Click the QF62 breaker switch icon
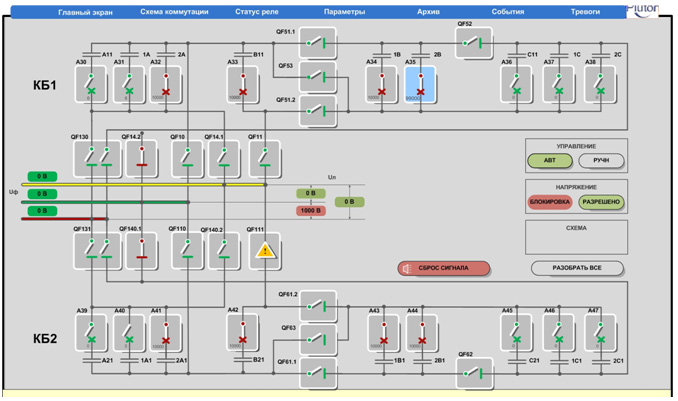The image size is (678, 401). click(474, 373)
